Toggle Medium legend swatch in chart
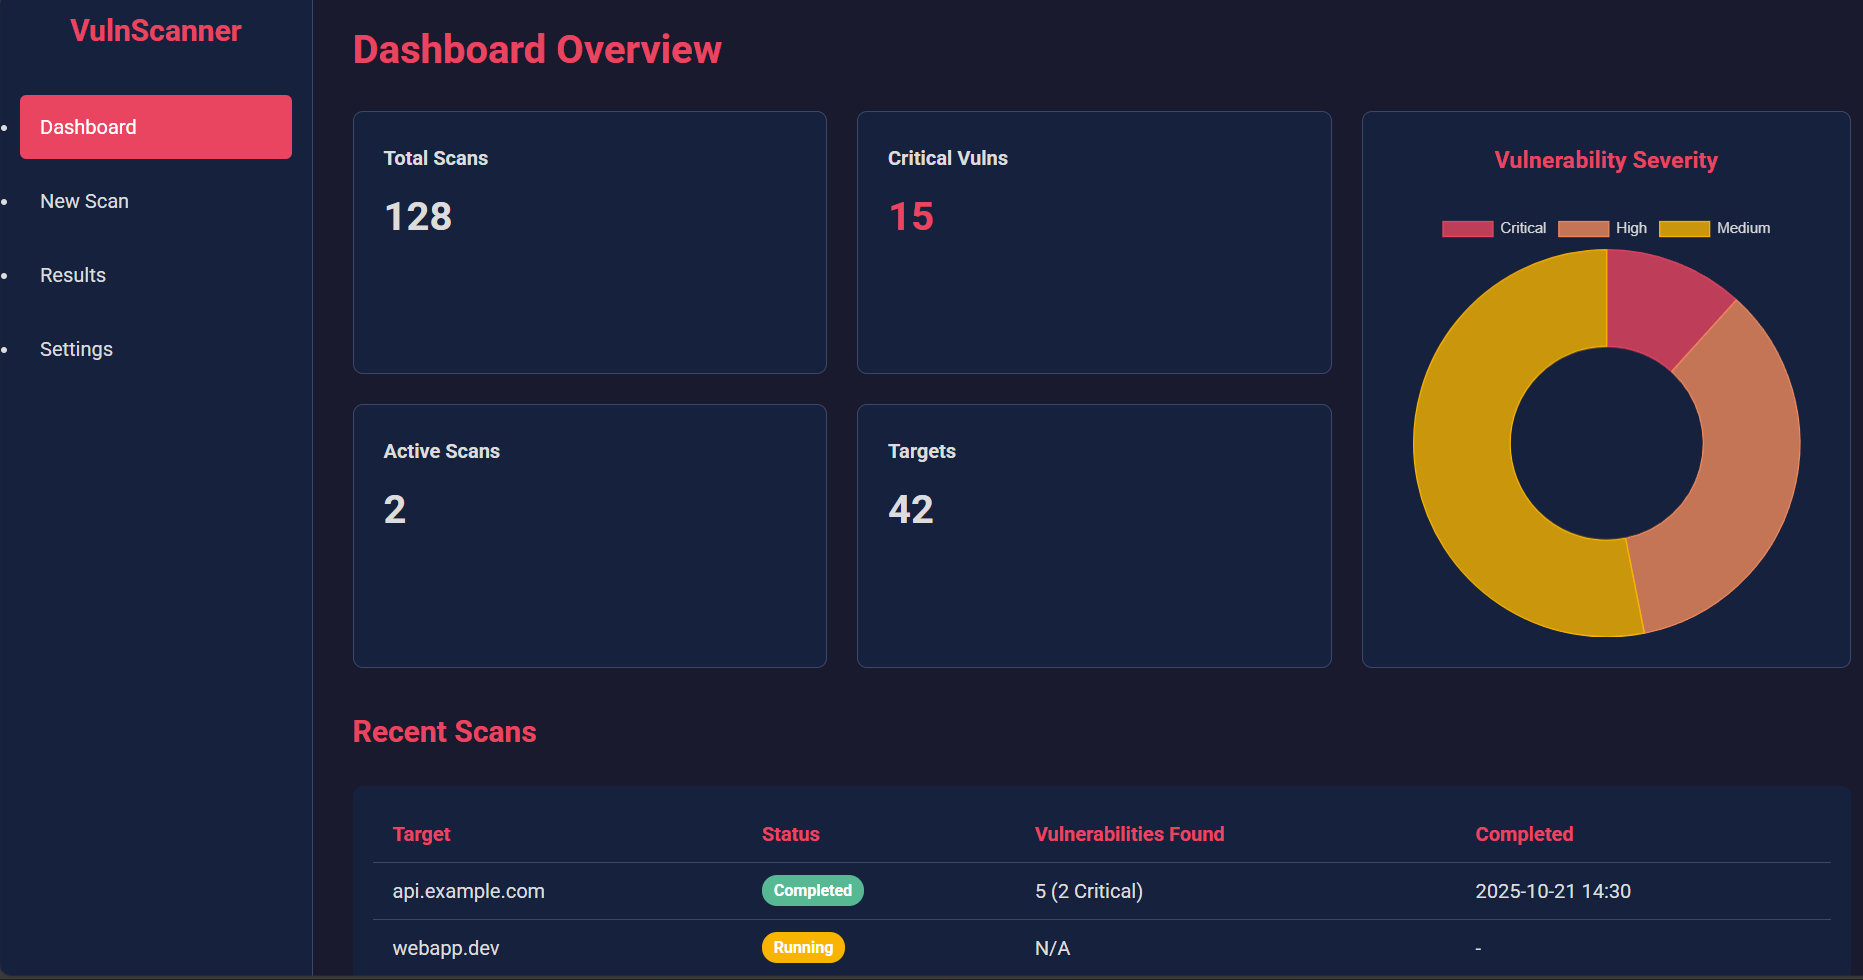The image size is (1863, 980). 1684,229
